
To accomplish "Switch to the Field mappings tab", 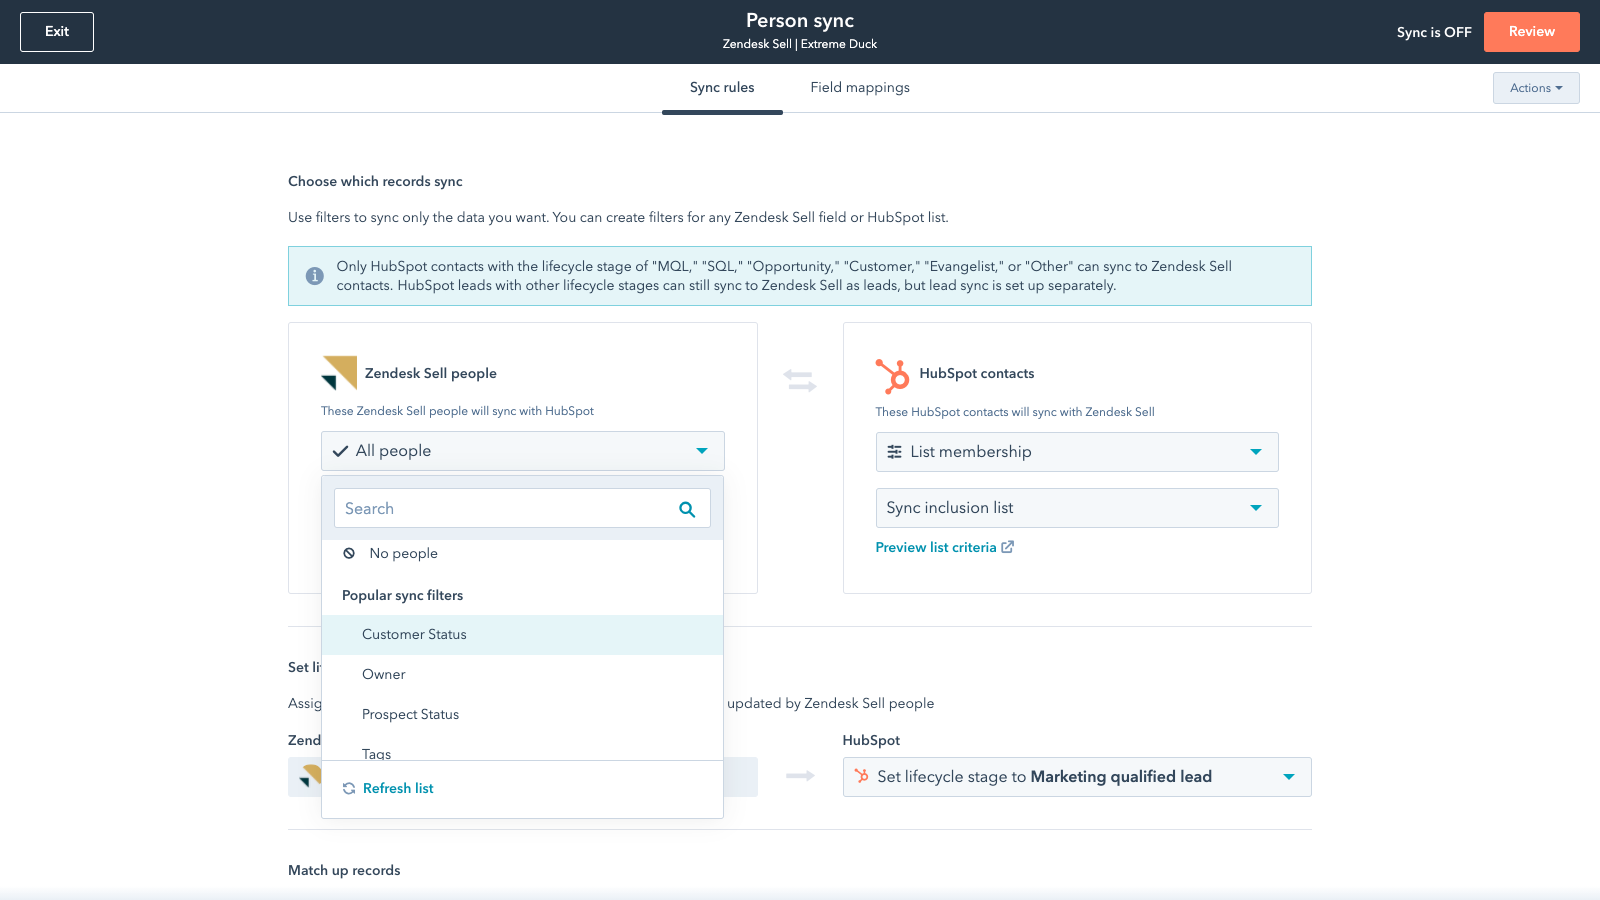I will click(860, 88).
